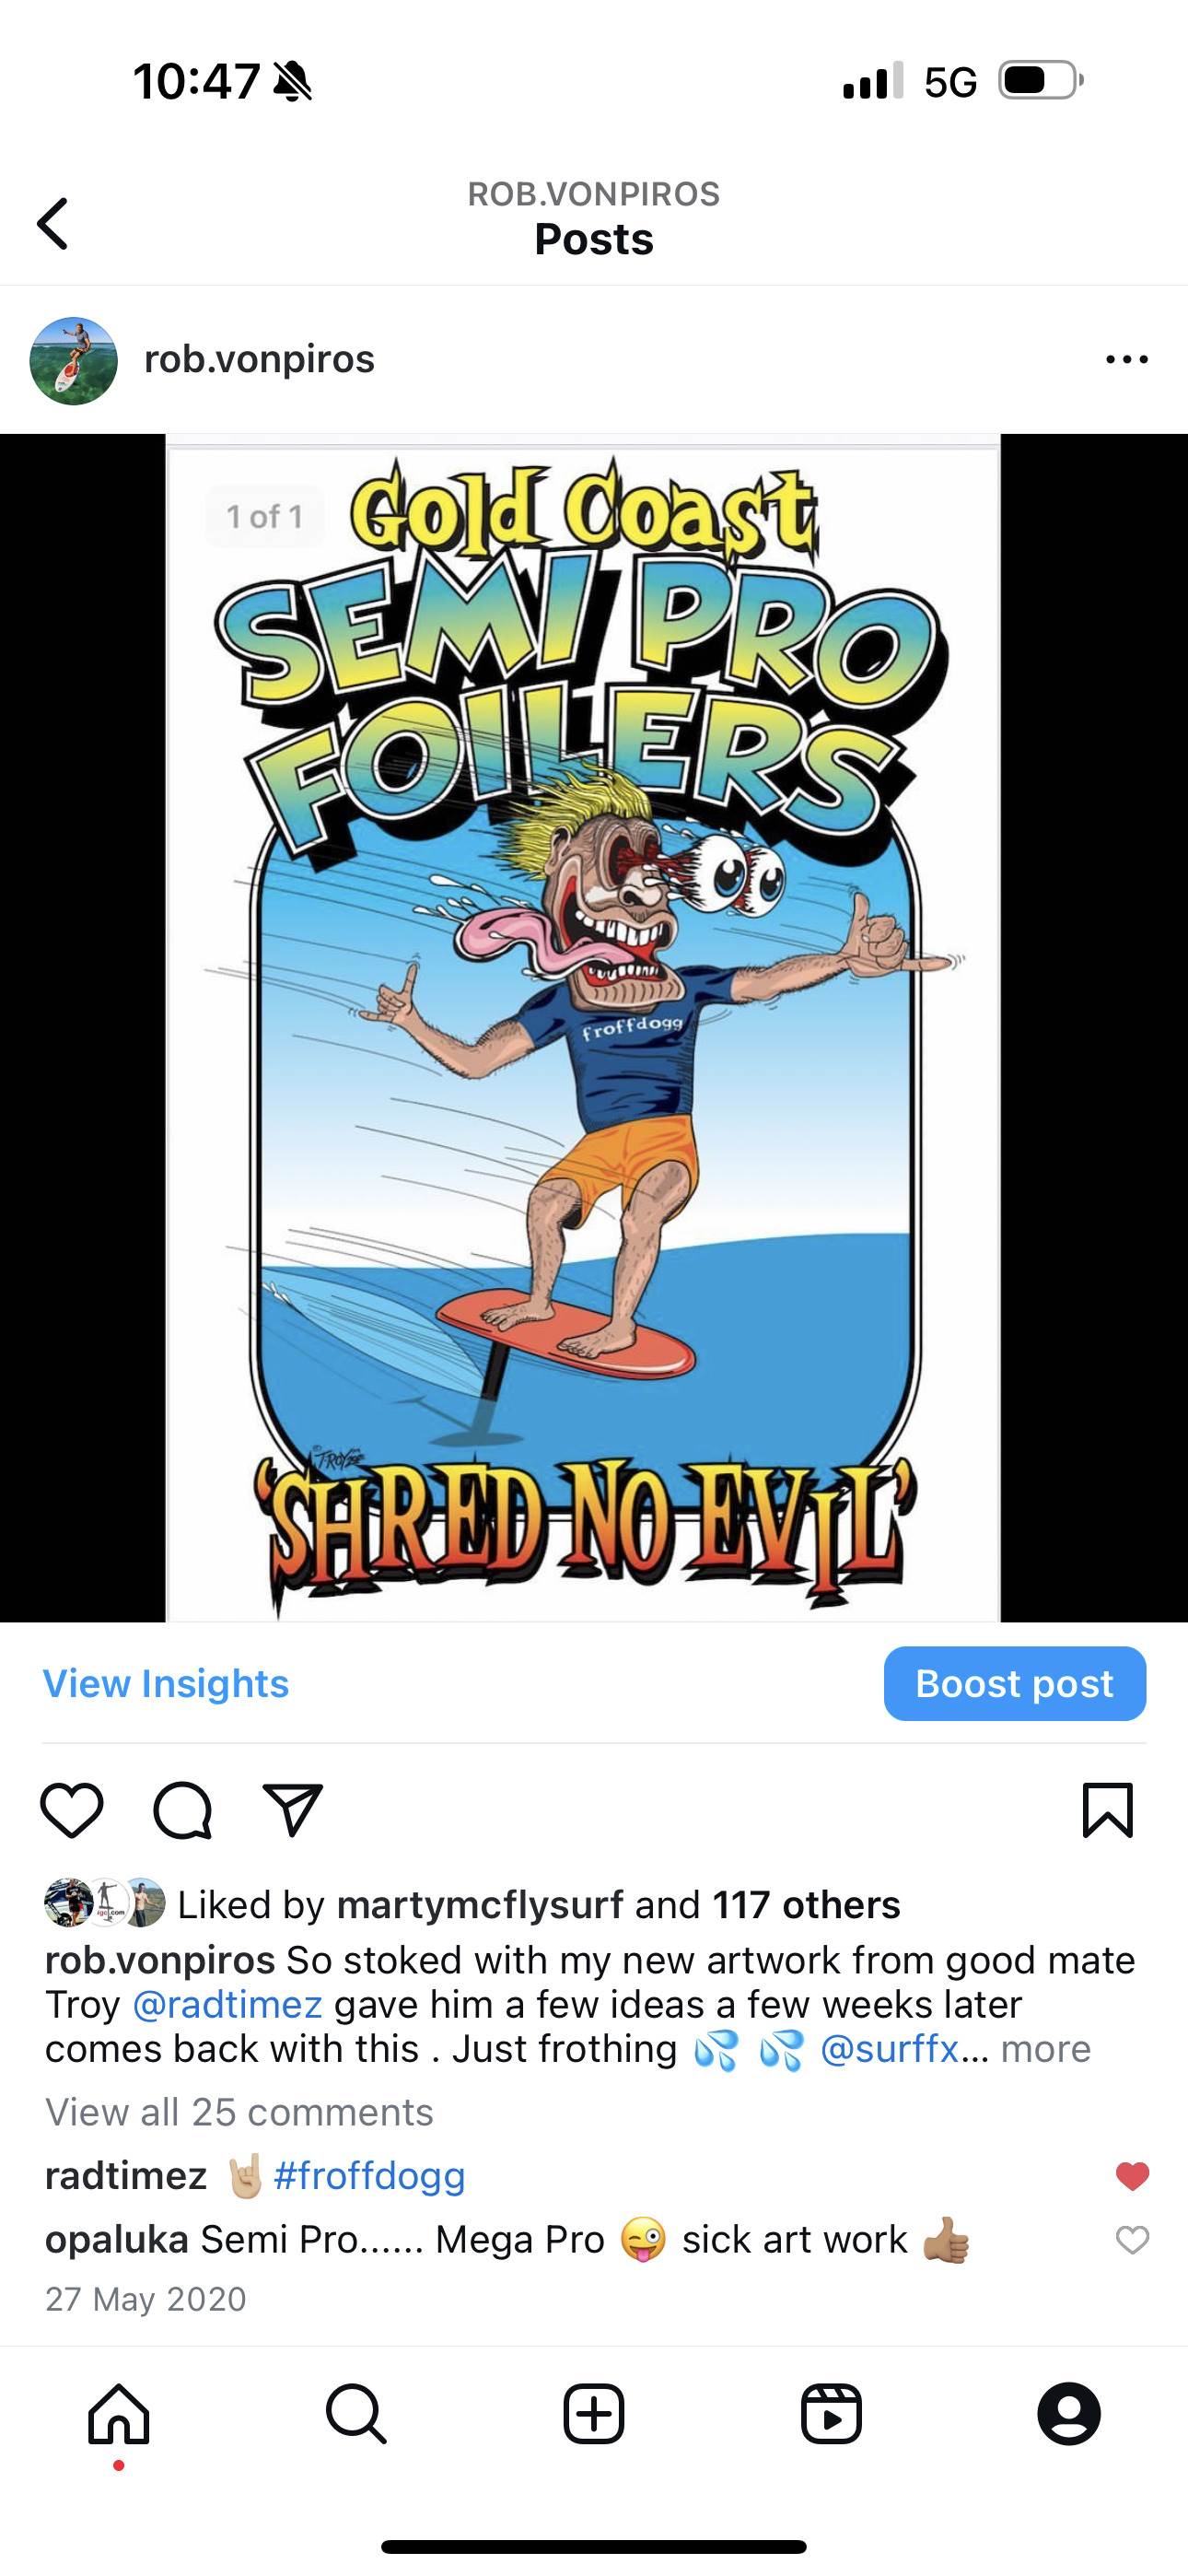Open the Search tab magnifier

(x=356, y=2414)
